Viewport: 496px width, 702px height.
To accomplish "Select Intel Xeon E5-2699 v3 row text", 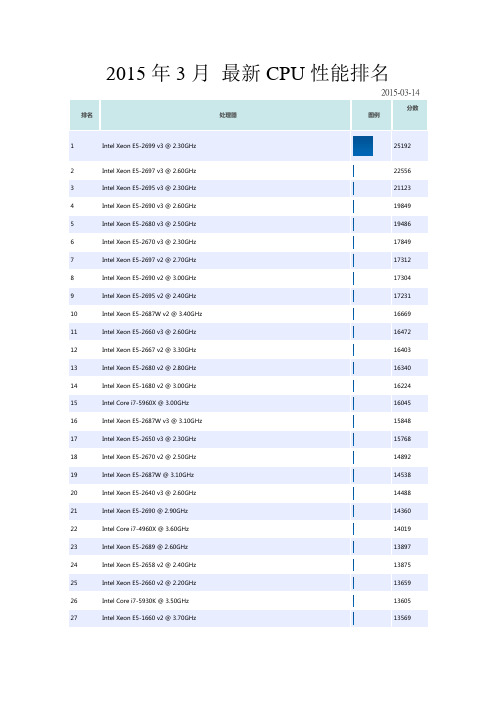I will (x=149, y=146).
